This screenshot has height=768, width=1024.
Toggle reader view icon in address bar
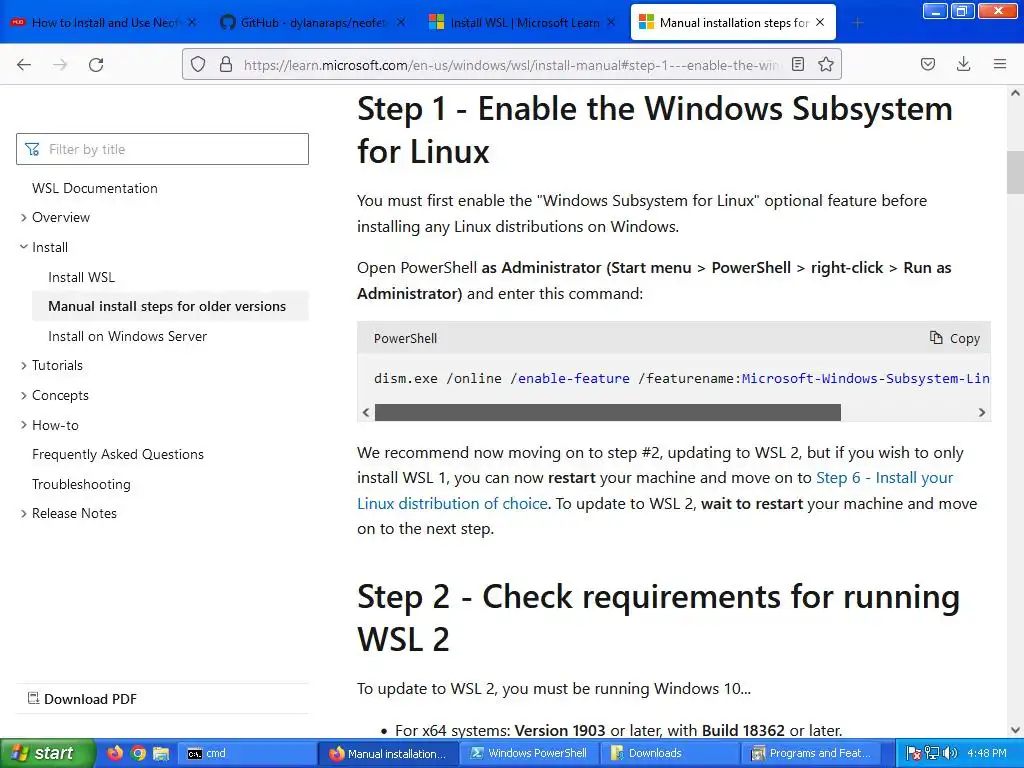pos(797,64)
